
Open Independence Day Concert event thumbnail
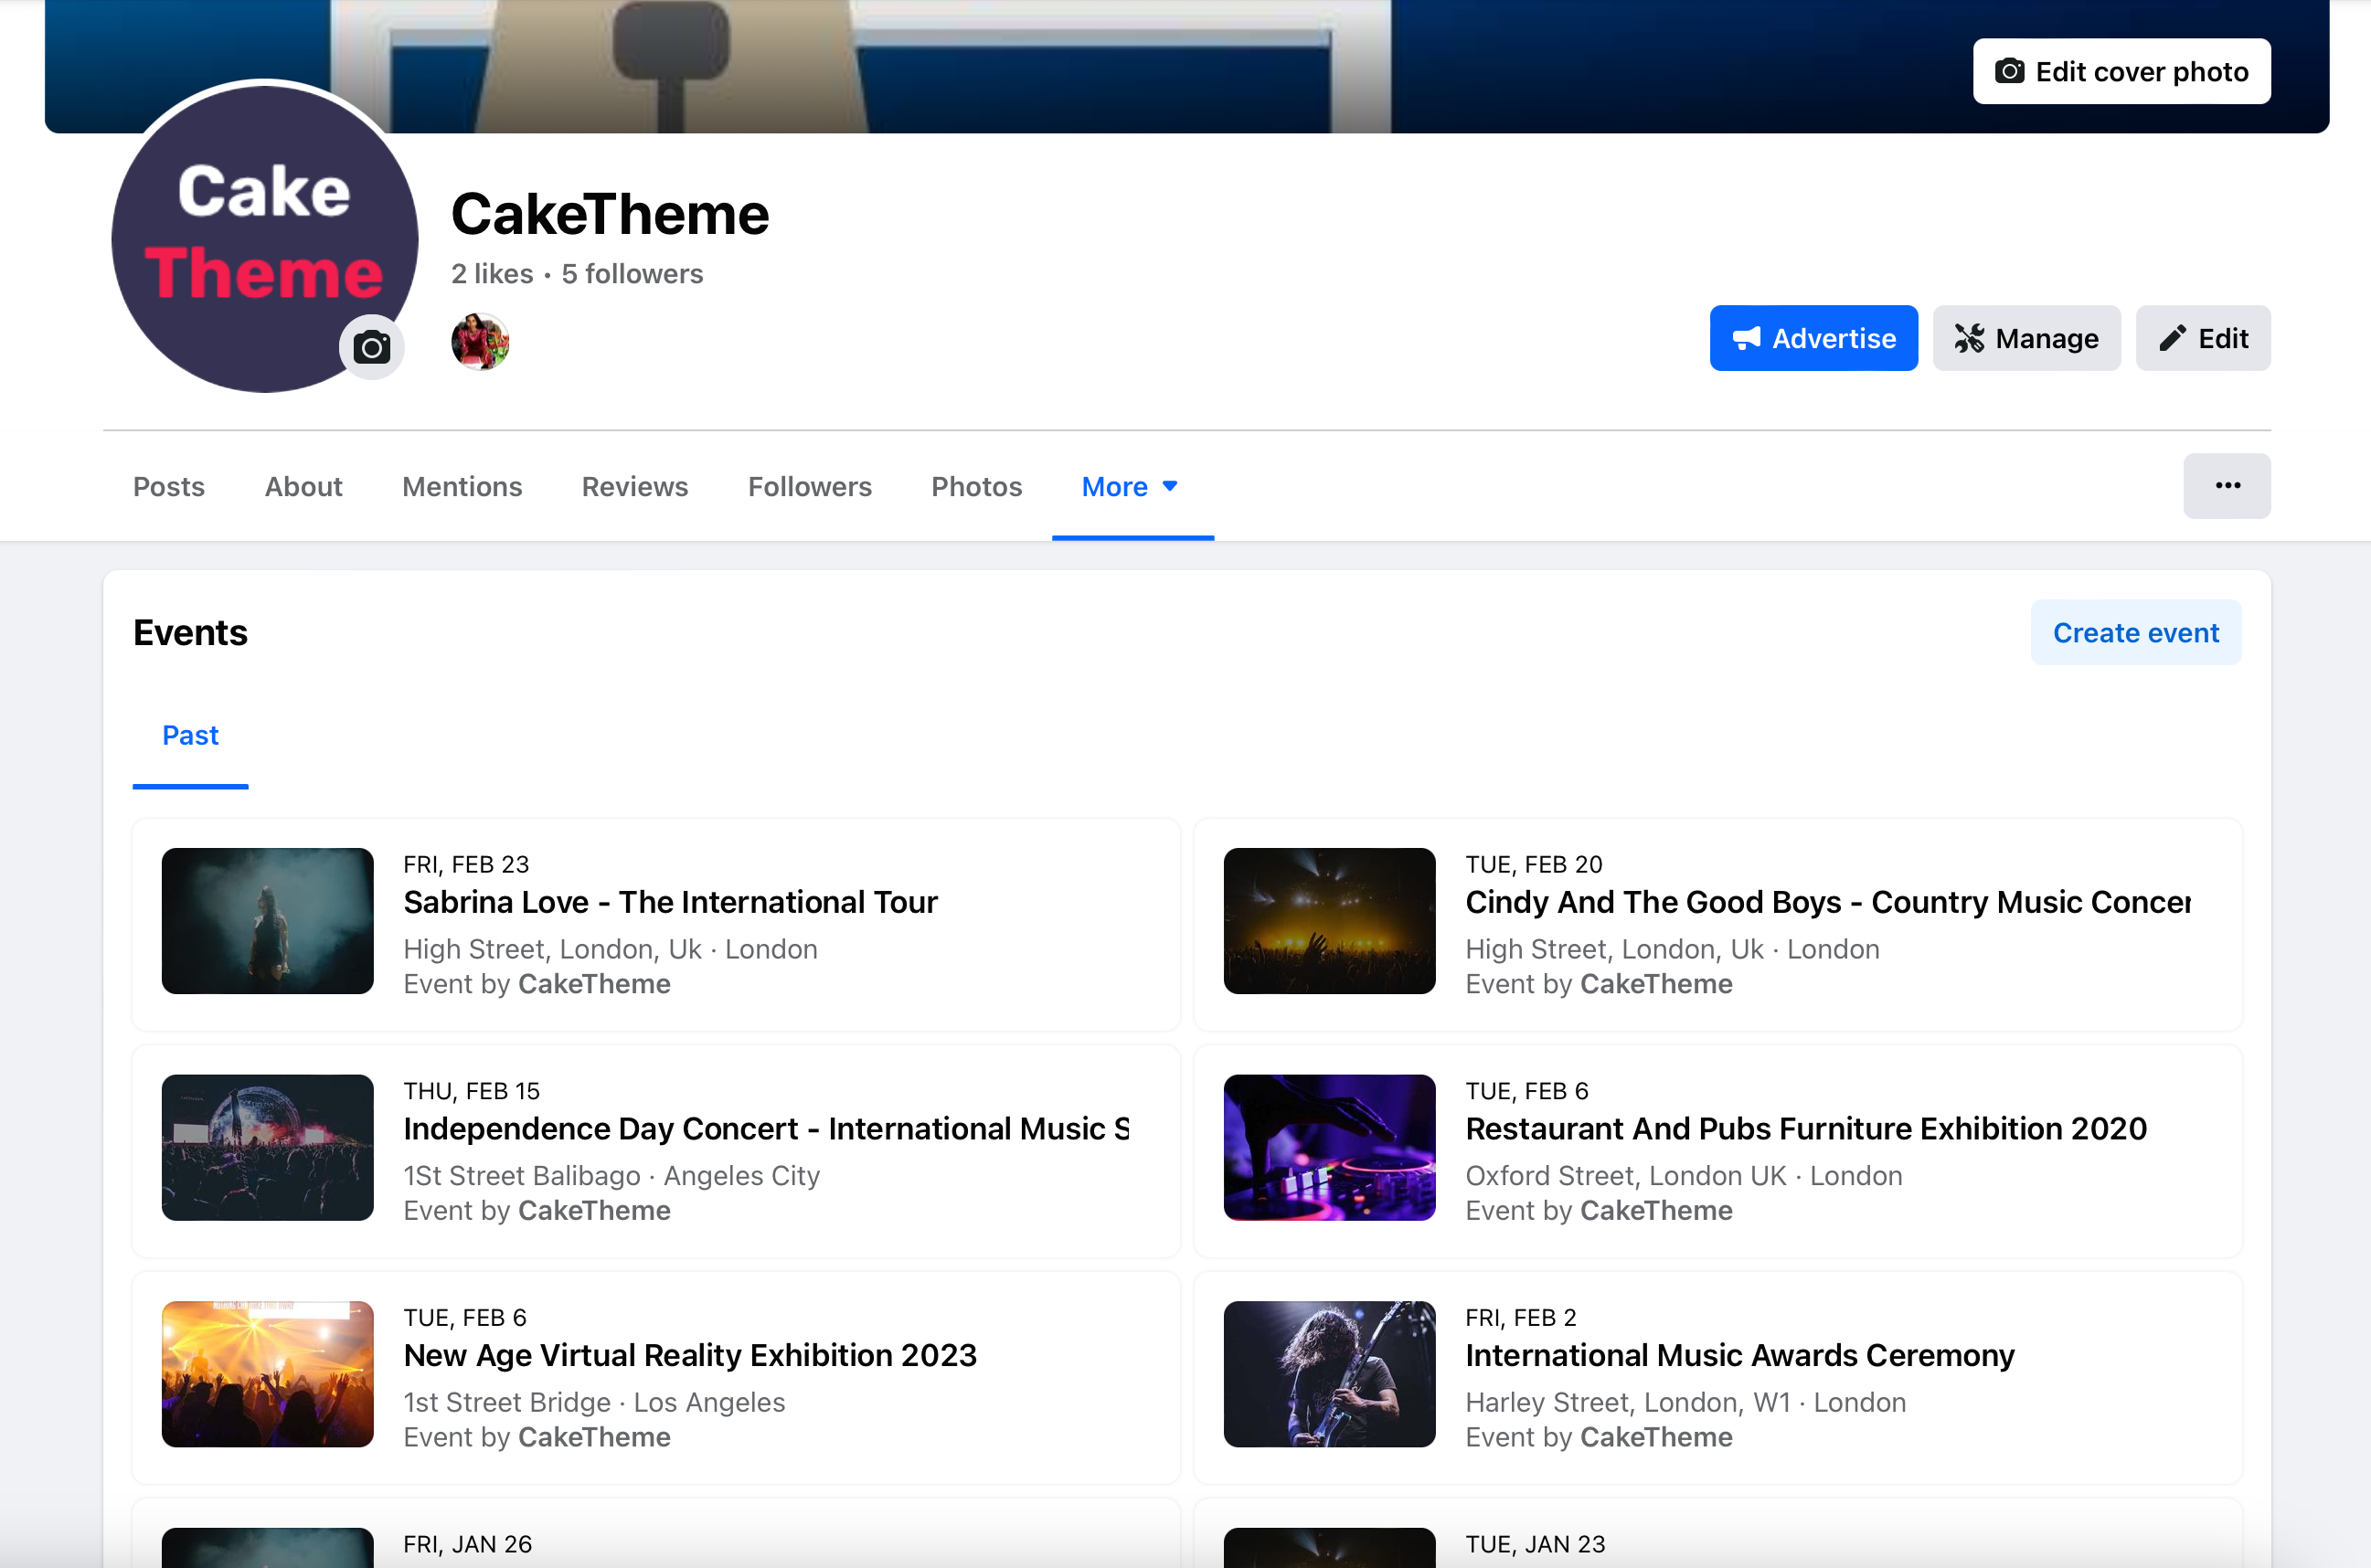pyautogui.click(x=267, y=1147)
